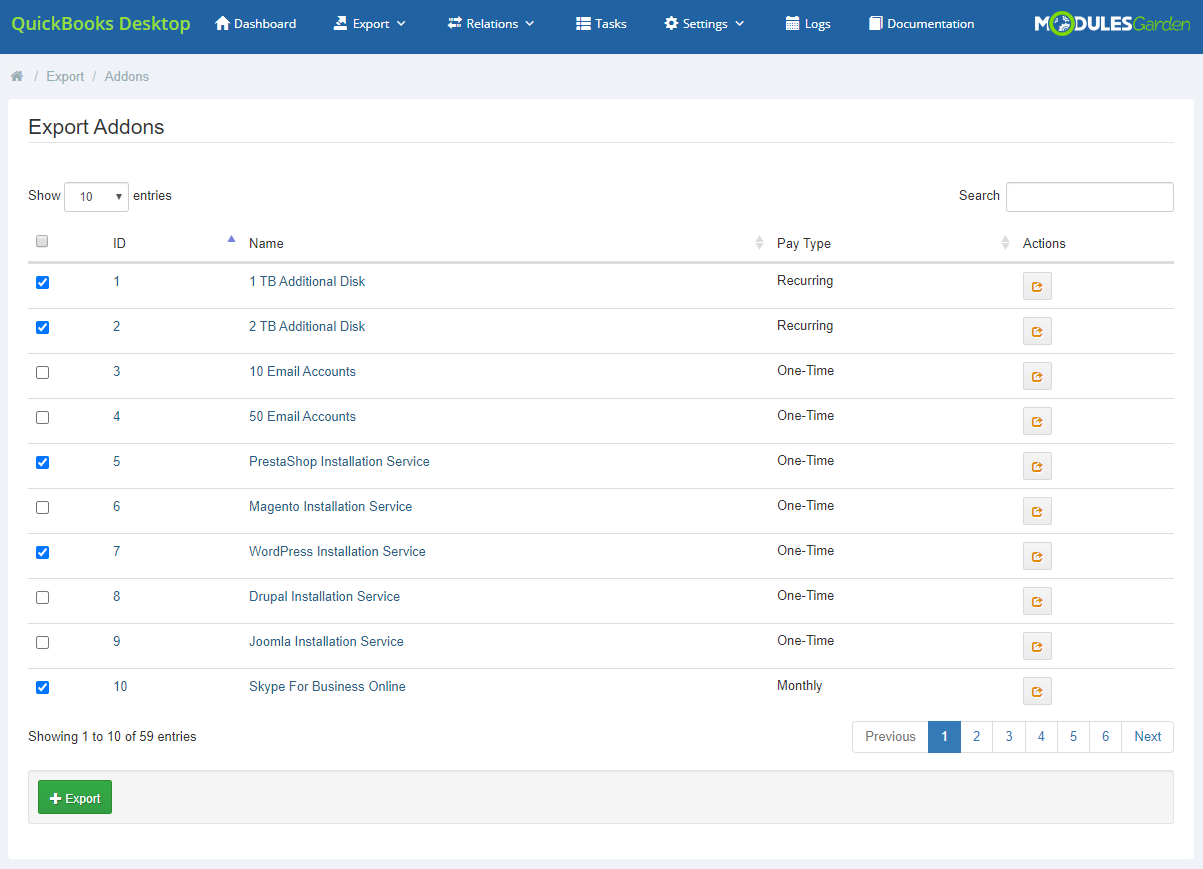This screenshot has height=869, width=1203.
Task: Click inside the Search input field
Action: pos(1089,196)
